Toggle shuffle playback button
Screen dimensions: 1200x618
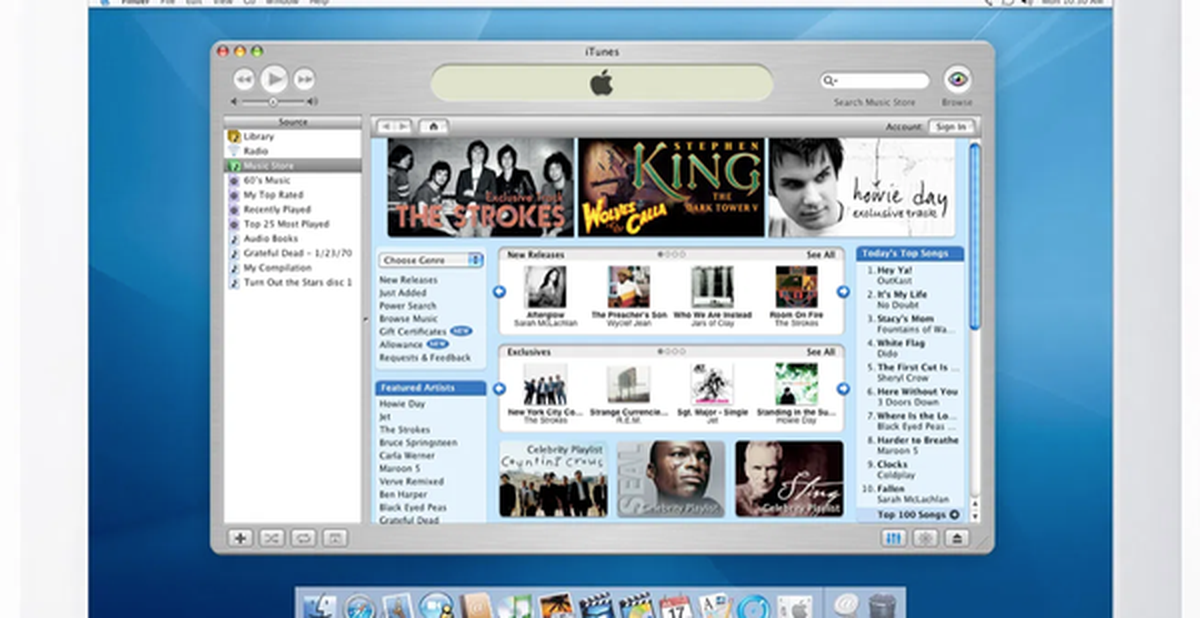click(271, 538)
